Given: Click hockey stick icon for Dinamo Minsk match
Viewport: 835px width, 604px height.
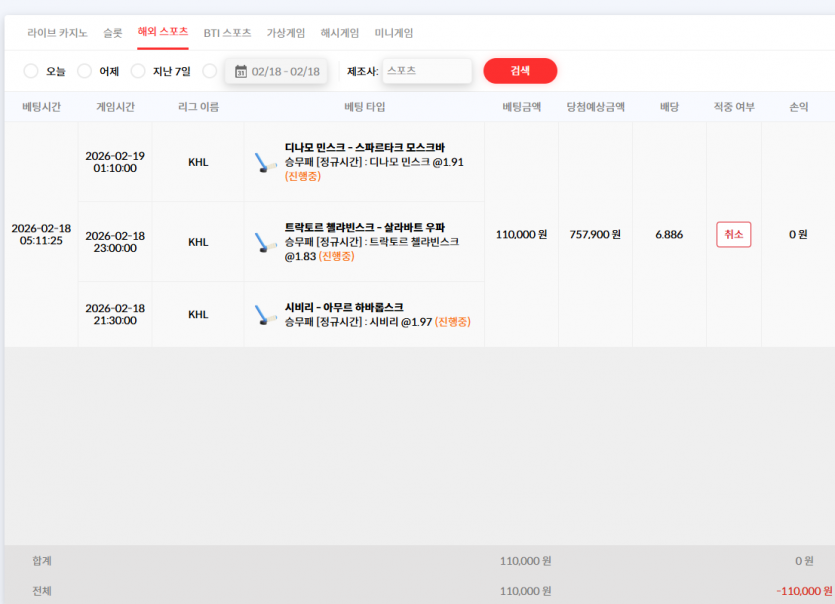Looking at the screenshot, I should [x=265, y=162].
